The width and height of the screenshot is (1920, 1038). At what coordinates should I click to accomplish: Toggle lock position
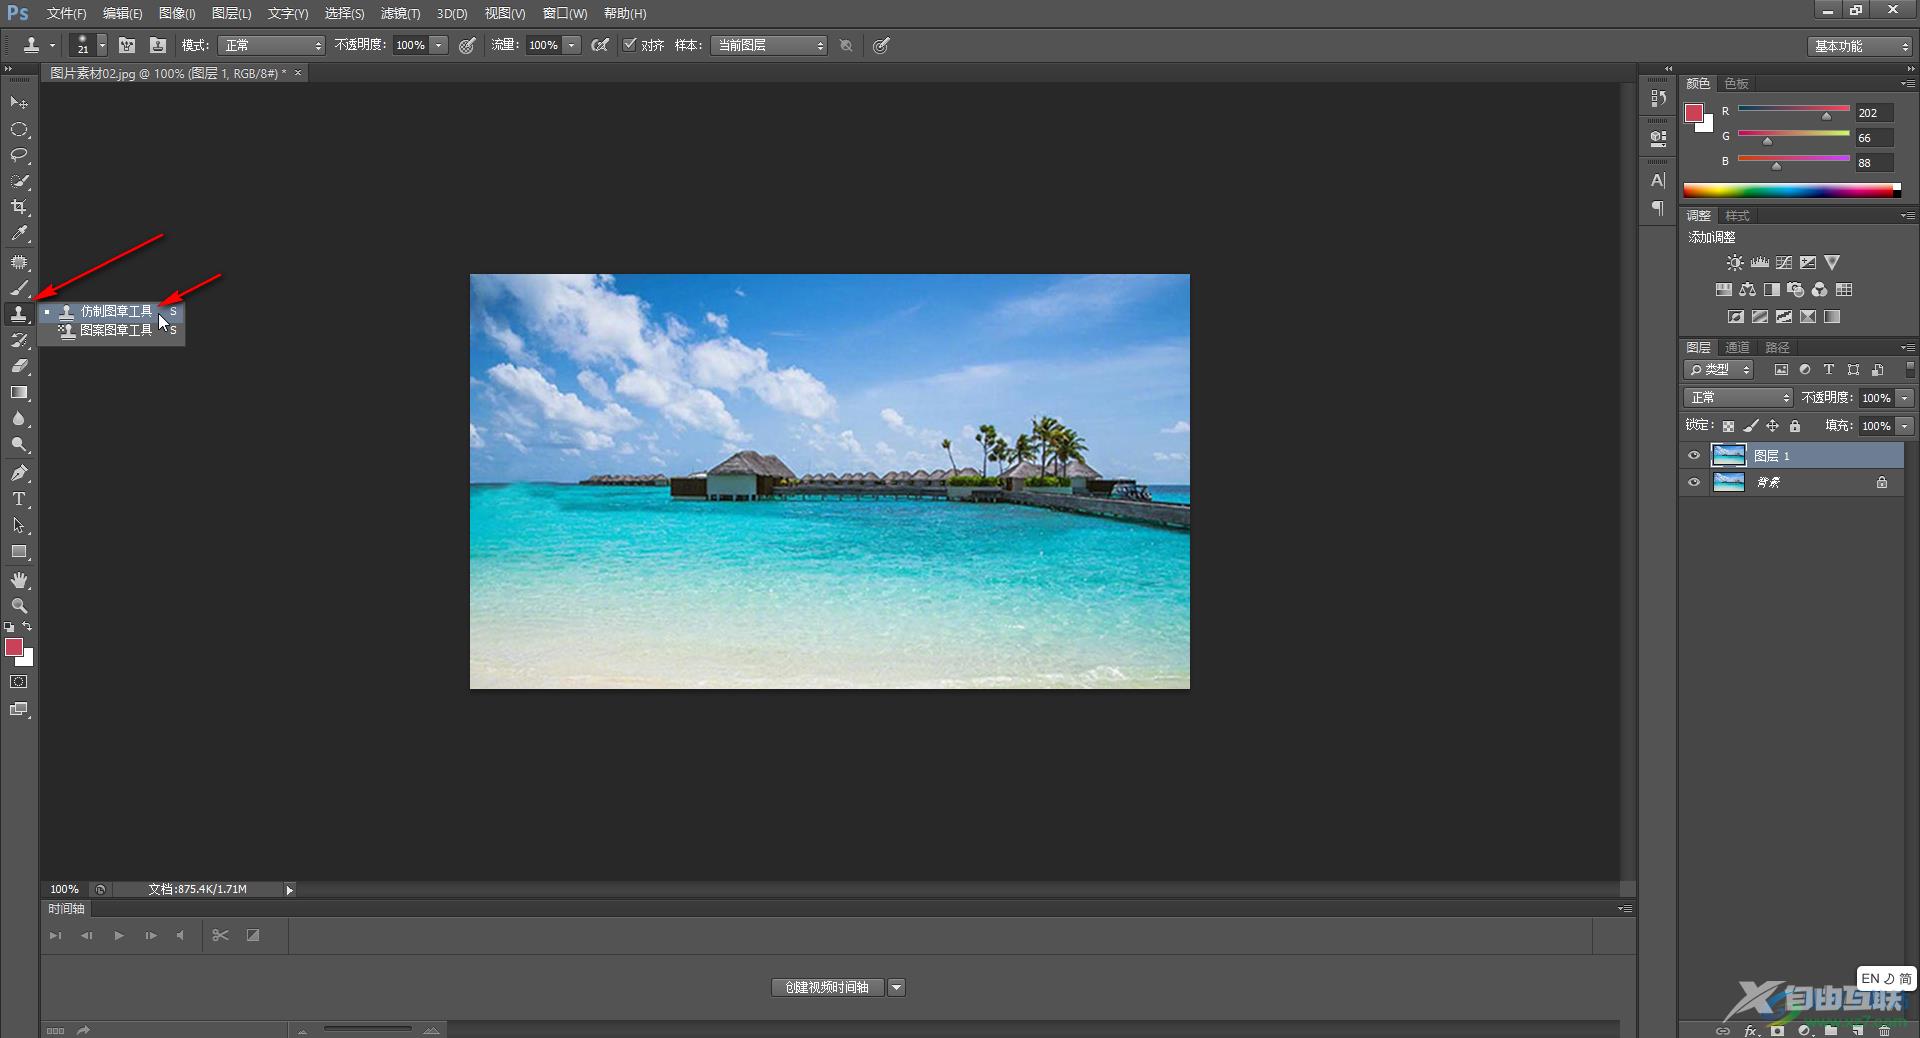(x=1773, y=426)
